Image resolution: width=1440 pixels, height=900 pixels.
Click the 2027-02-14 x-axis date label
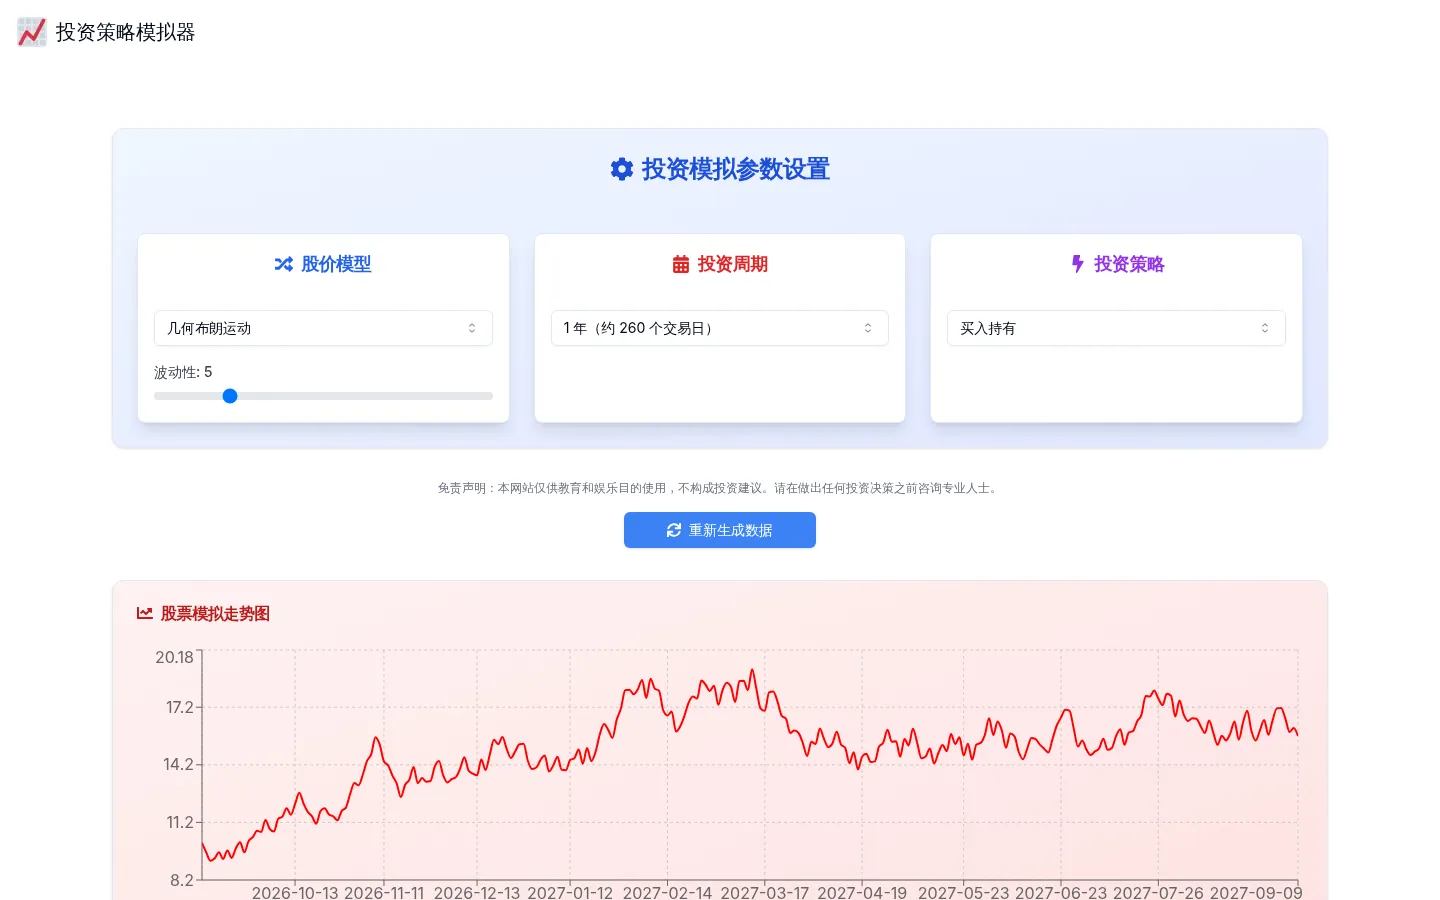(667, 892)
